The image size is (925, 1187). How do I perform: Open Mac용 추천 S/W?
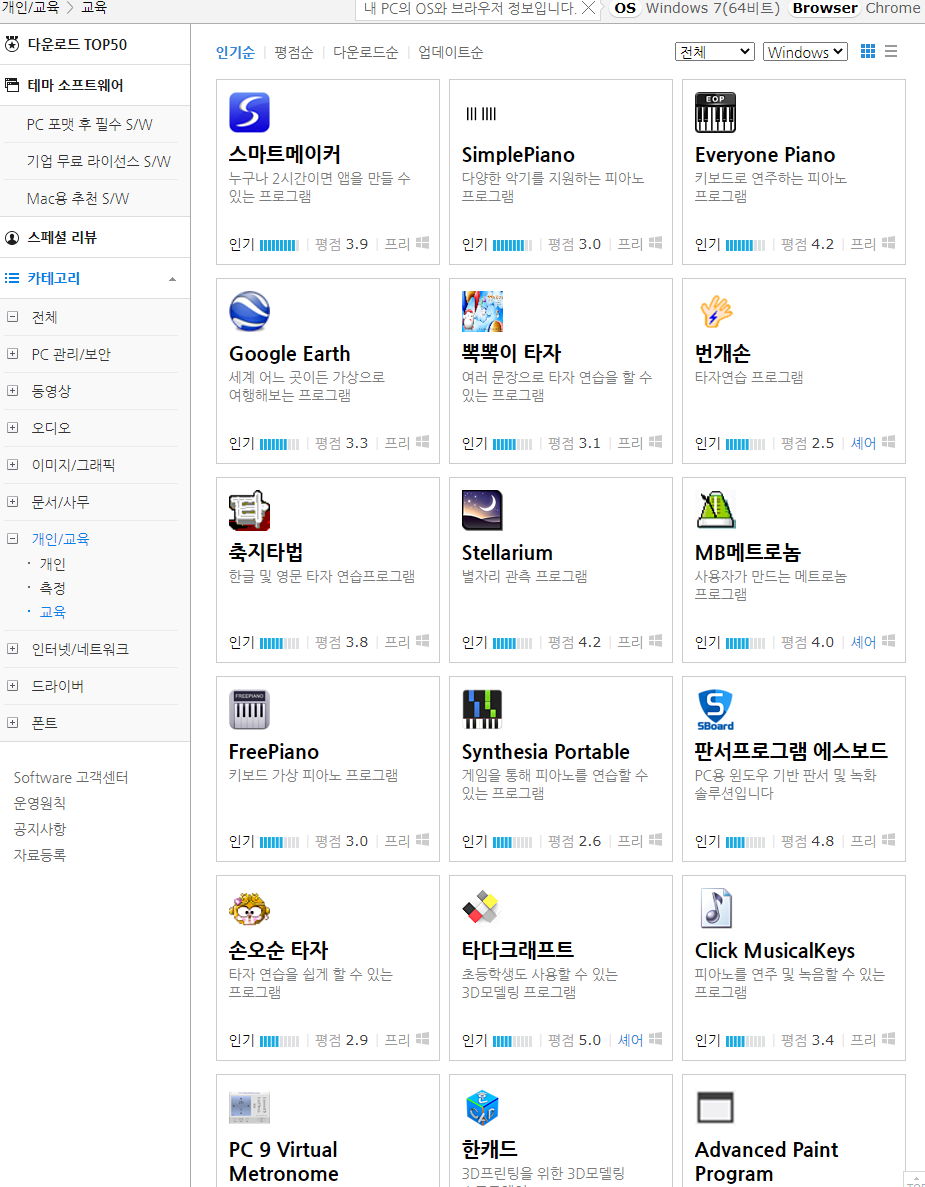coord(78,198)
